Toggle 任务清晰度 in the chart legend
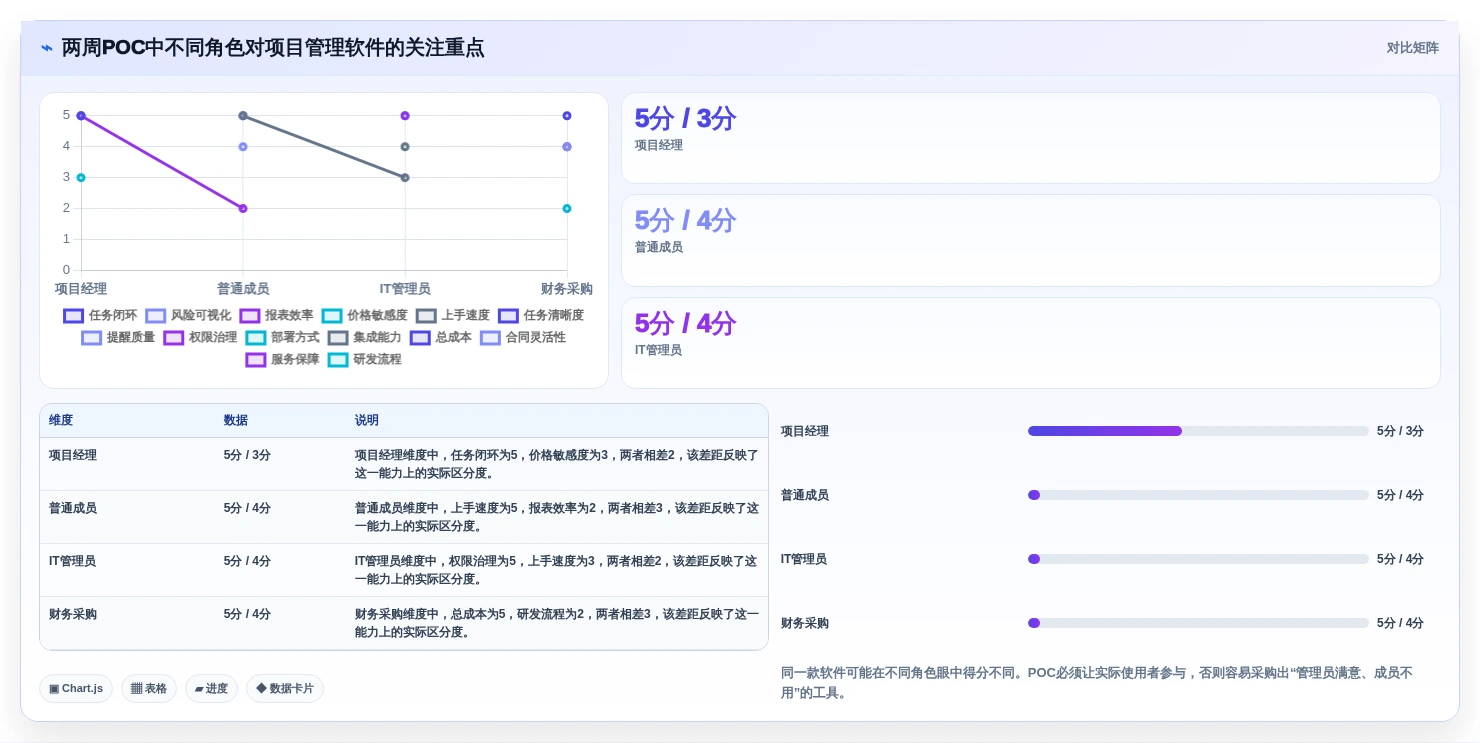1480x743 pixels. coord(541,315)
